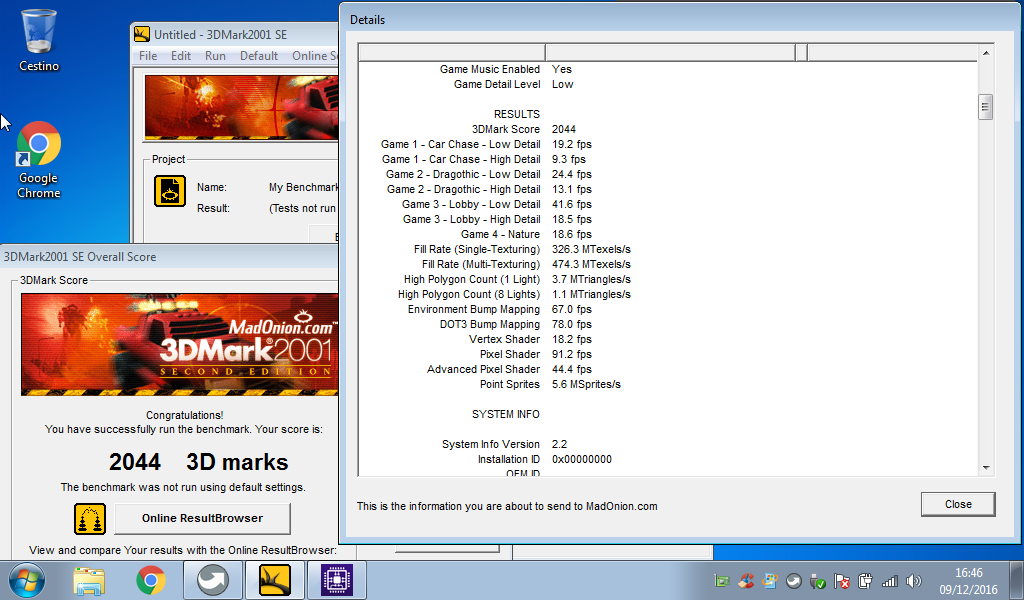This screenshot has height=600, width=1024.
Task: Open the Default menu in 3DMark2001
Action: [259, 55]
